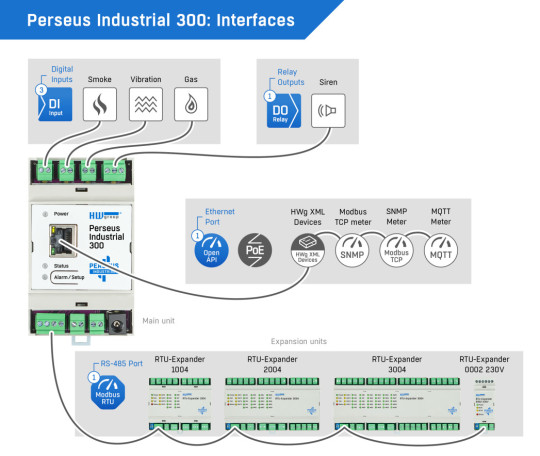
Task: Click the 'Perseus Industrial 300: Interfaces' title
Action: [x=161, y=20]
